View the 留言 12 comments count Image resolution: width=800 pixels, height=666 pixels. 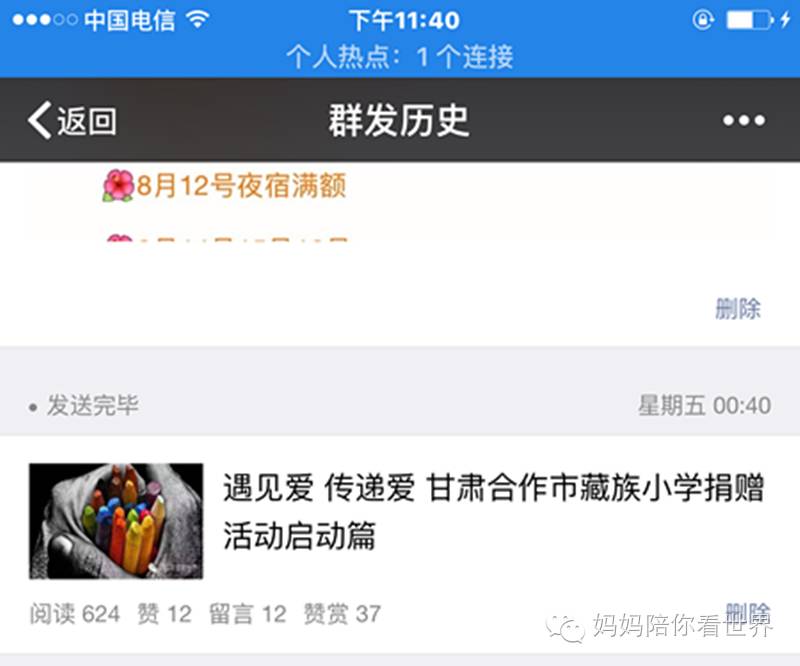pos(248,614)
